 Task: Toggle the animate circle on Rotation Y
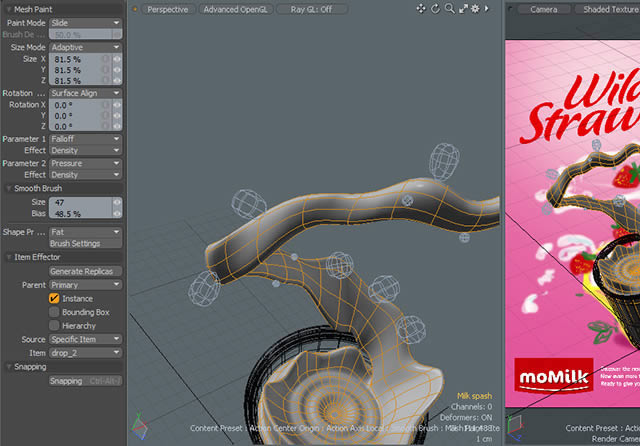[106, 115]
